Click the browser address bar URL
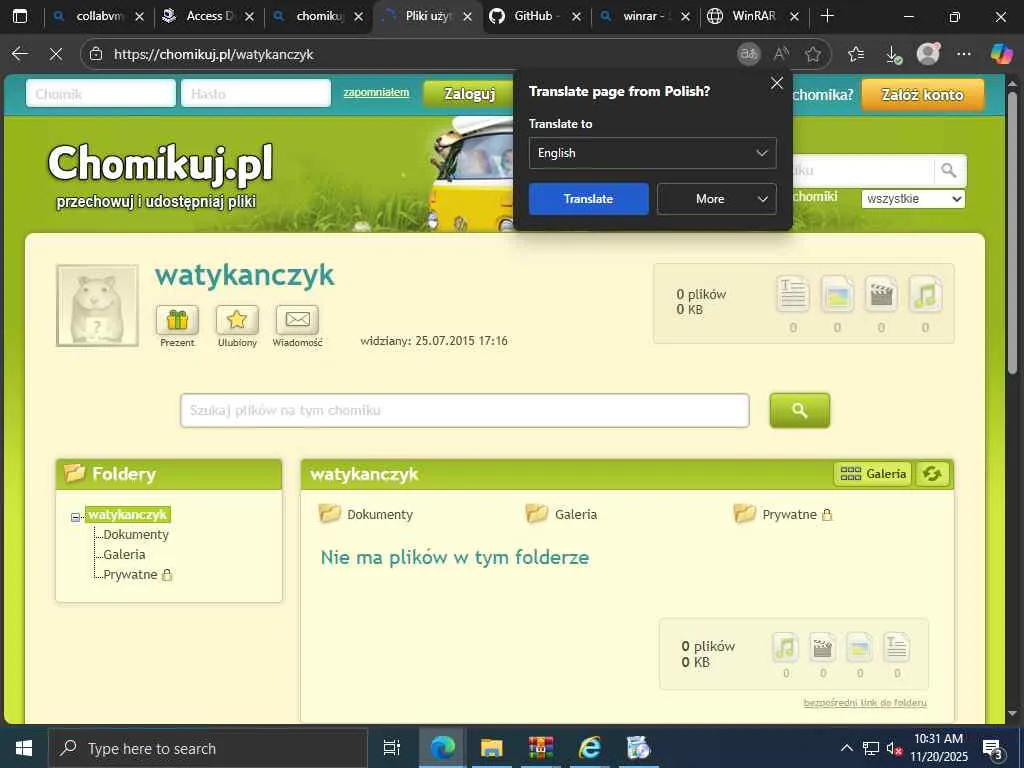The image size is (1024, 768). pos(214,54)
